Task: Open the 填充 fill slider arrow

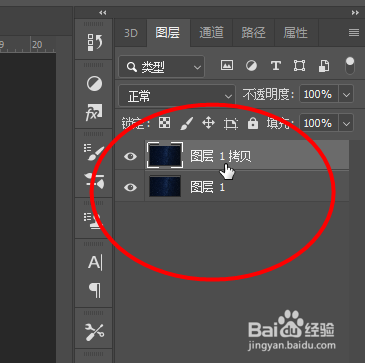Action: [x=346, y=124]
